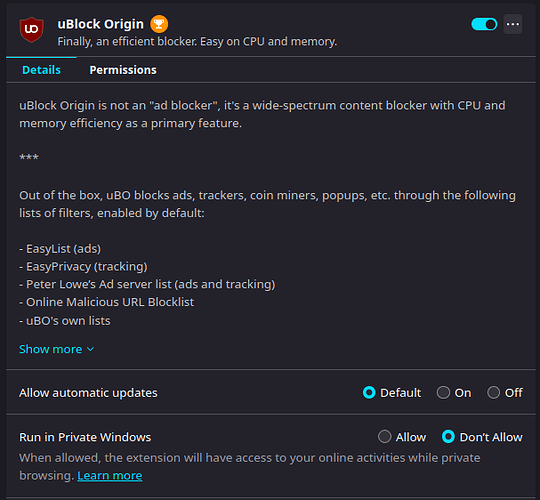Set automatic updates to Off
The height and width of the screenshot is (500, 540).
493,392
